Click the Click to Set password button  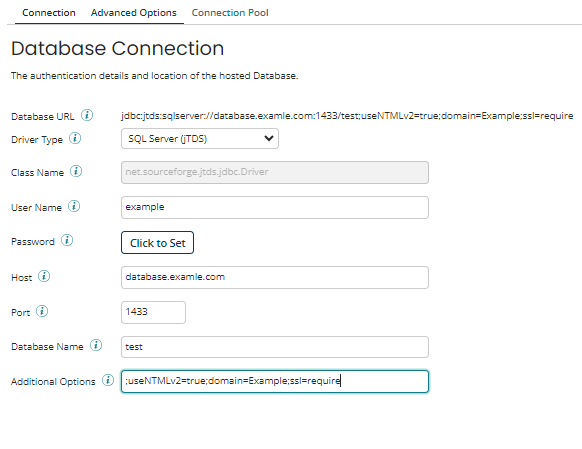click(x=157, y=243)
